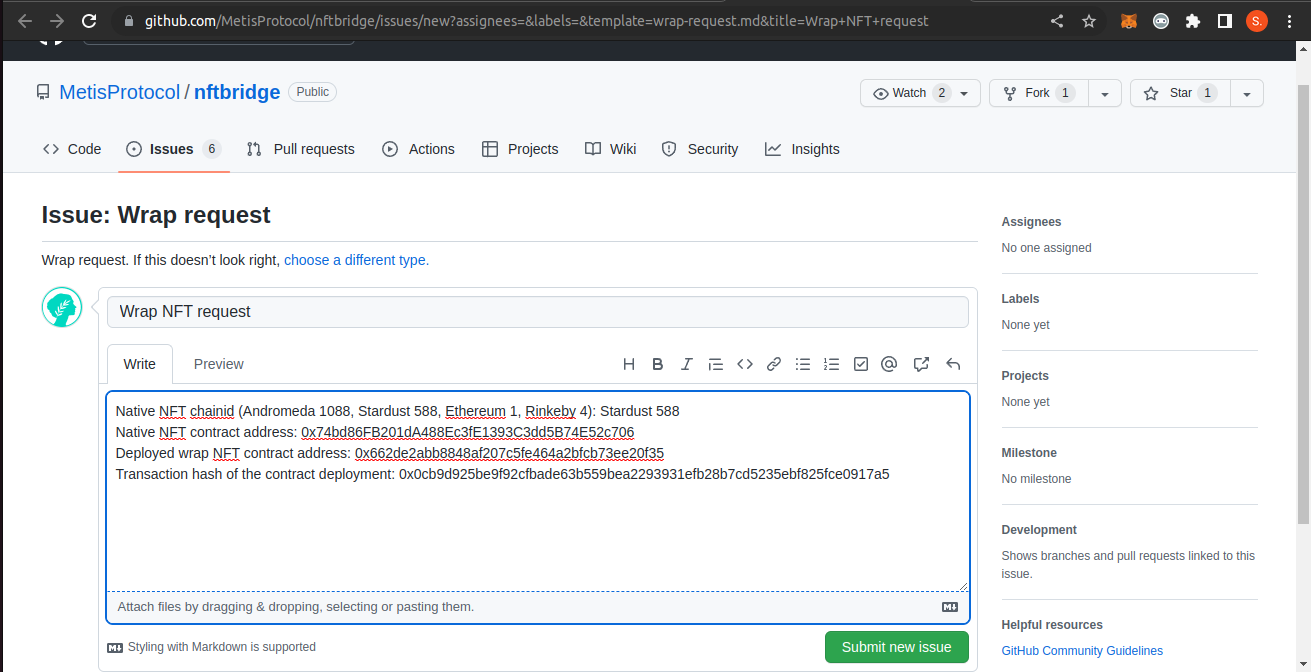Open the Watch notifications dropdown

(919, 93)
